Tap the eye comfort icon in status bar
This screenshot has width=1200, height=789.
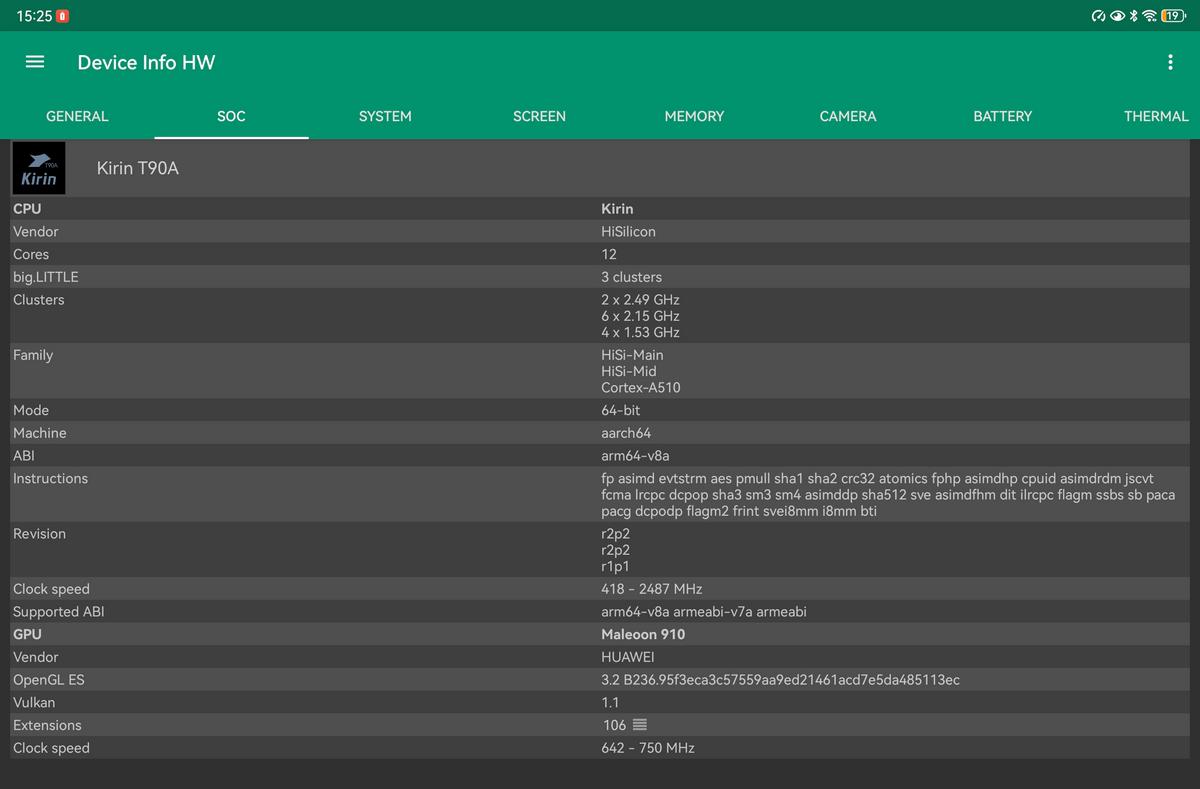(x=1117, y=16)
